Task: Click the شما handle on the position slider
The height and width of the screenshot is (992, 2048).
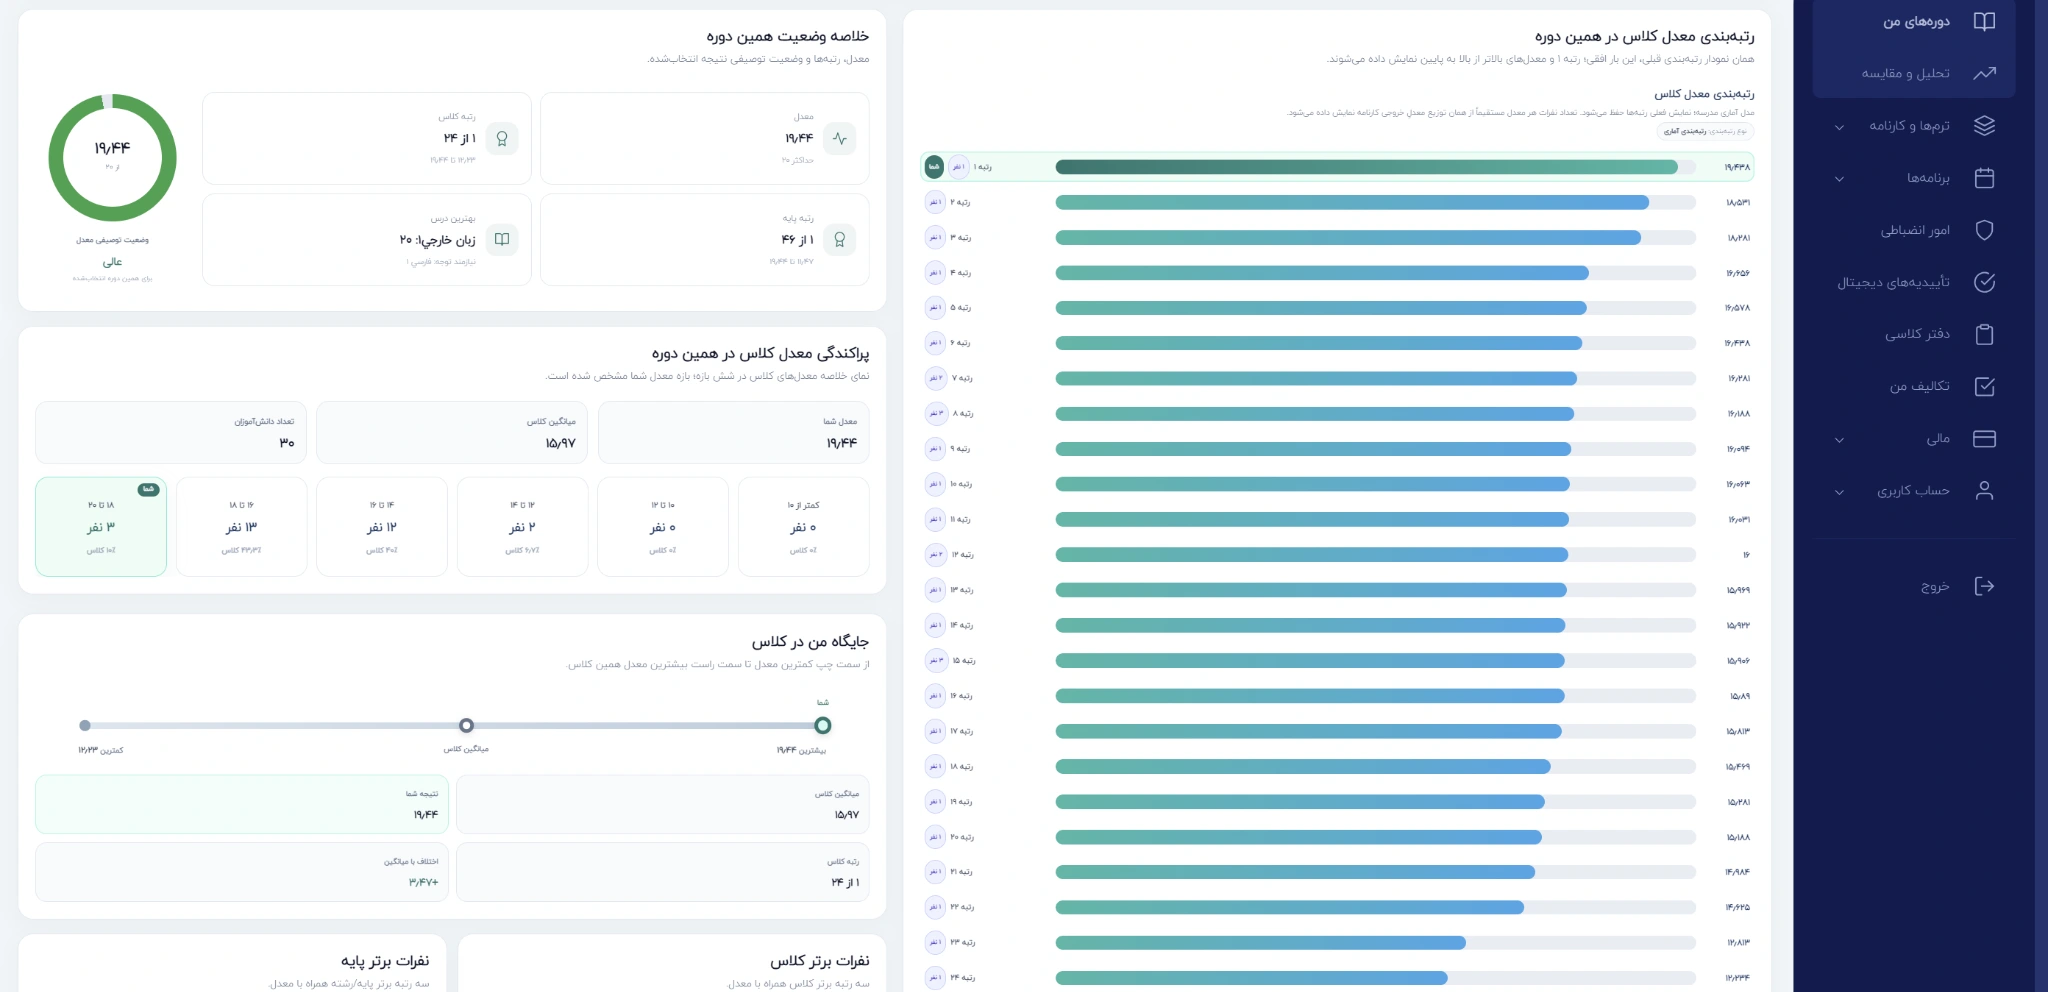Action: pos(823,725)
